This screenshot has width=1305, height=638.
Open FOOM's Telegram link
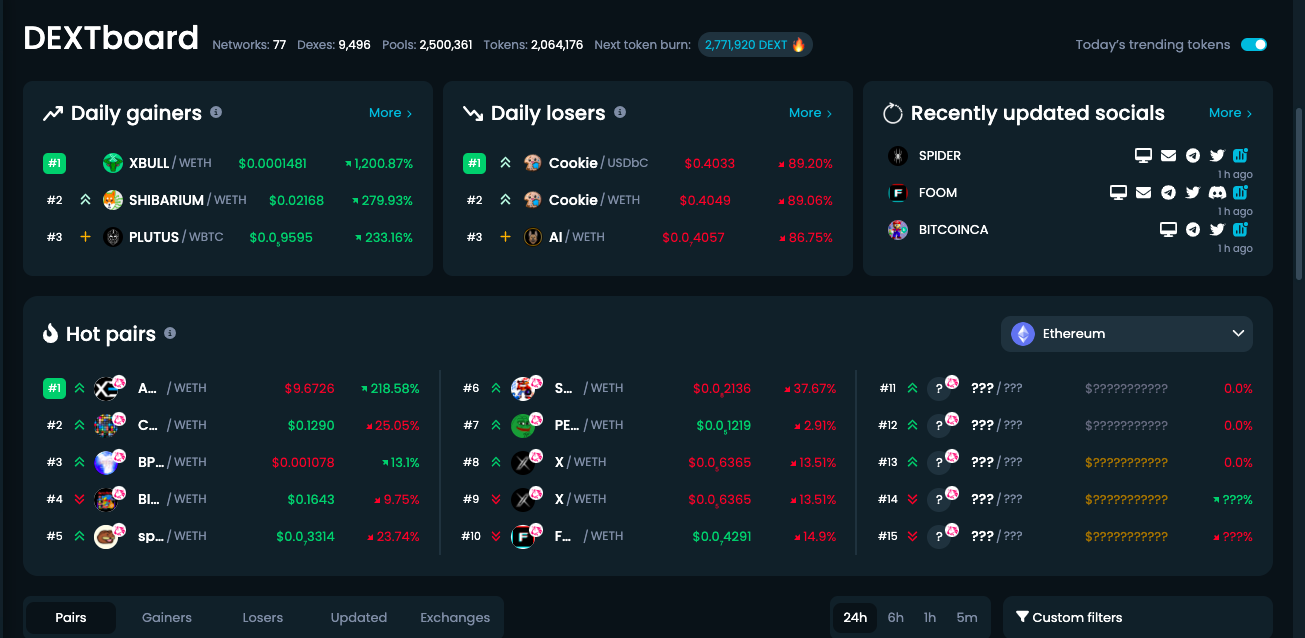(1168, 193)
